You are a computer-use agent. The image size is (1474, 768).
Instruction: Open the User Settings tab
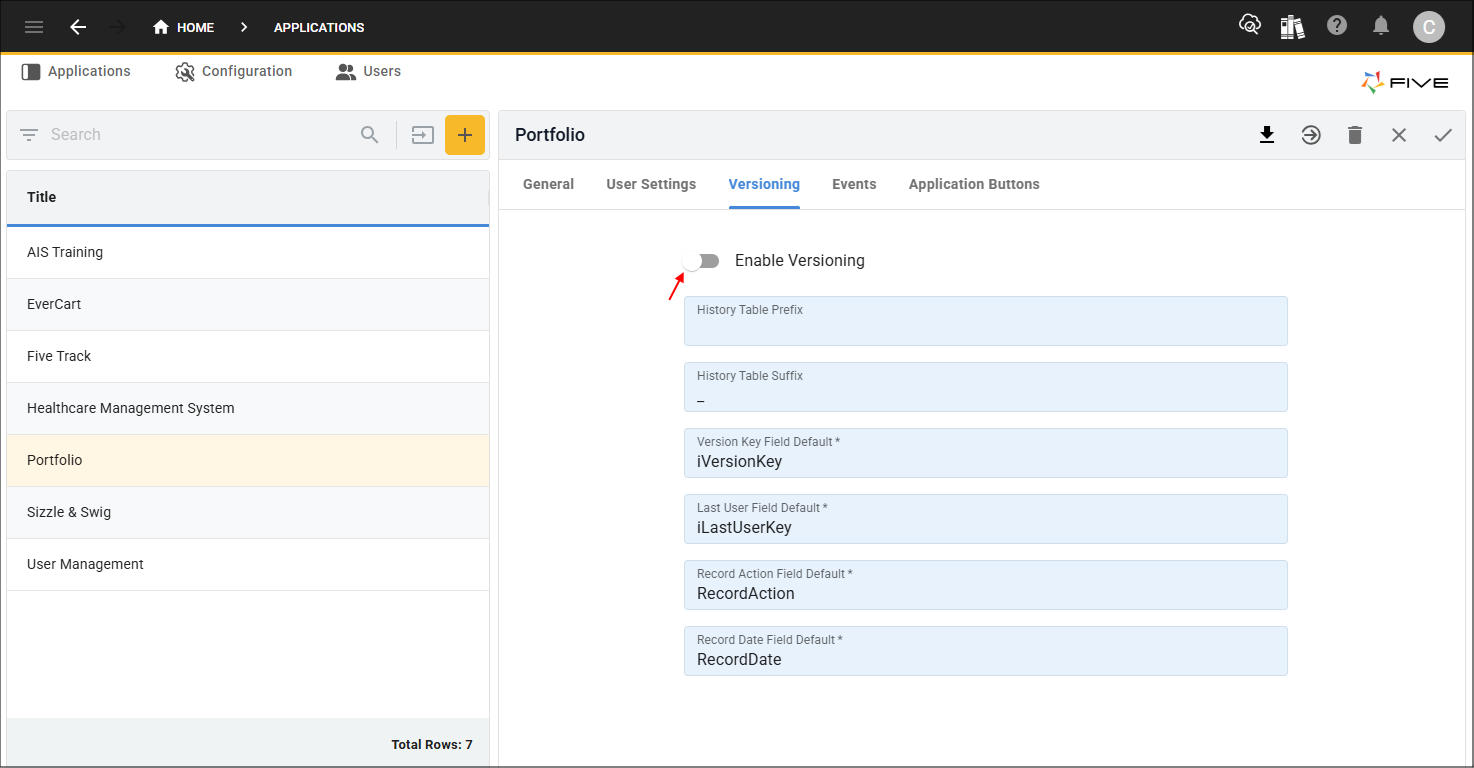651,184
